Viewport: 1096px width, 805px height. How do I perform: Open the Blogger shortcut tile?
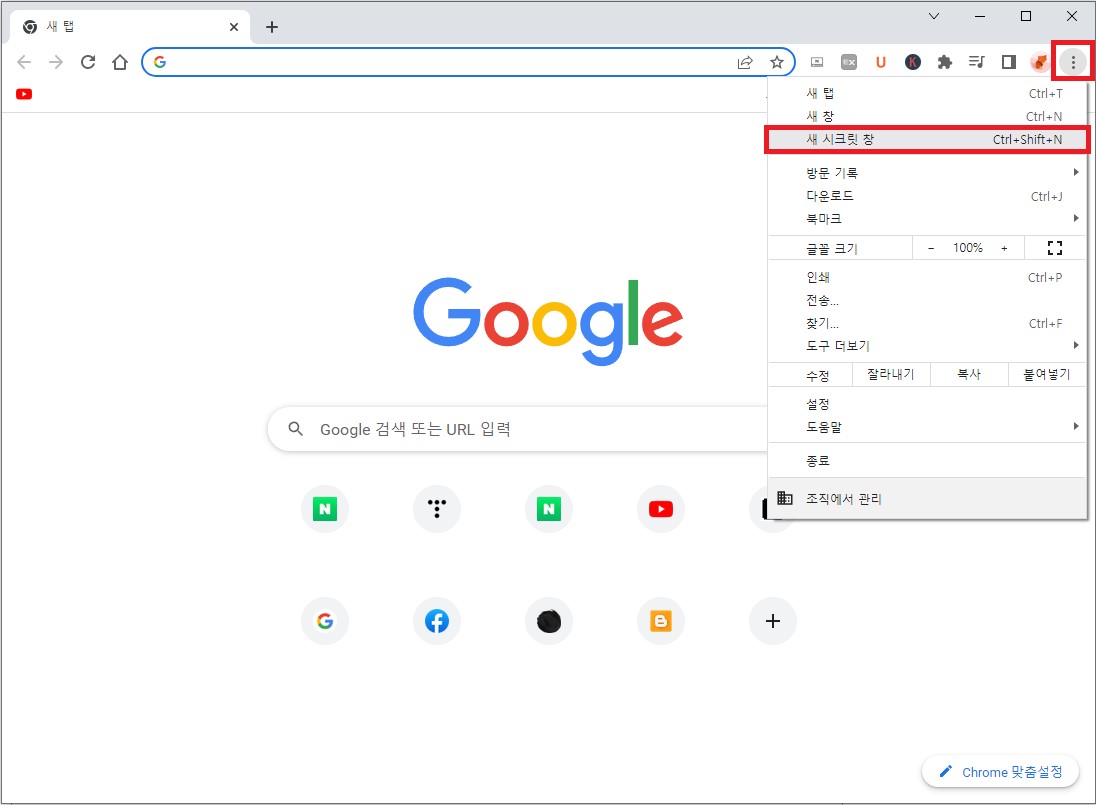661,621
